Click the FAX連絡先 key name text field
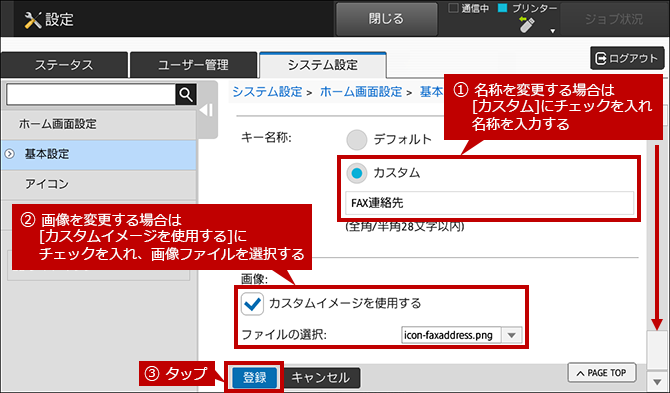 [x=489, y=203]
